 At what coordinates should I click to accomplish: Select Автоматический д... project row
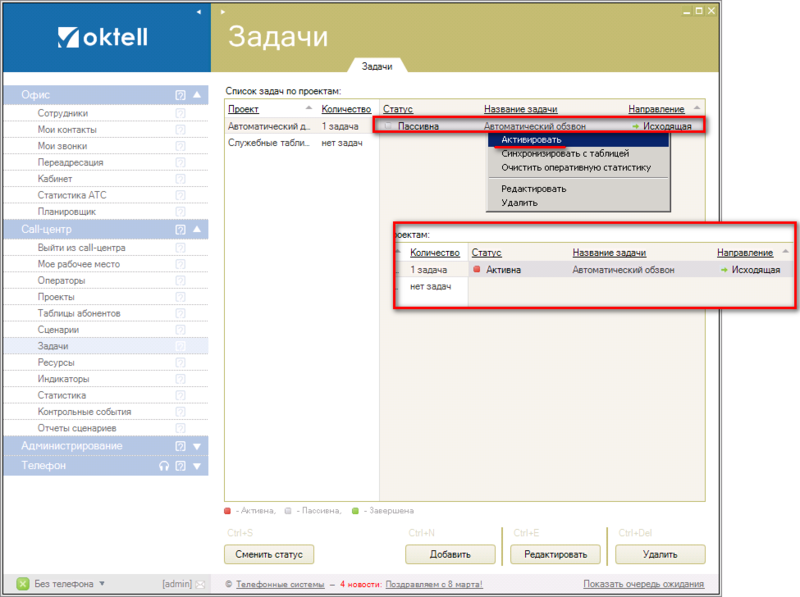(302, 126)
